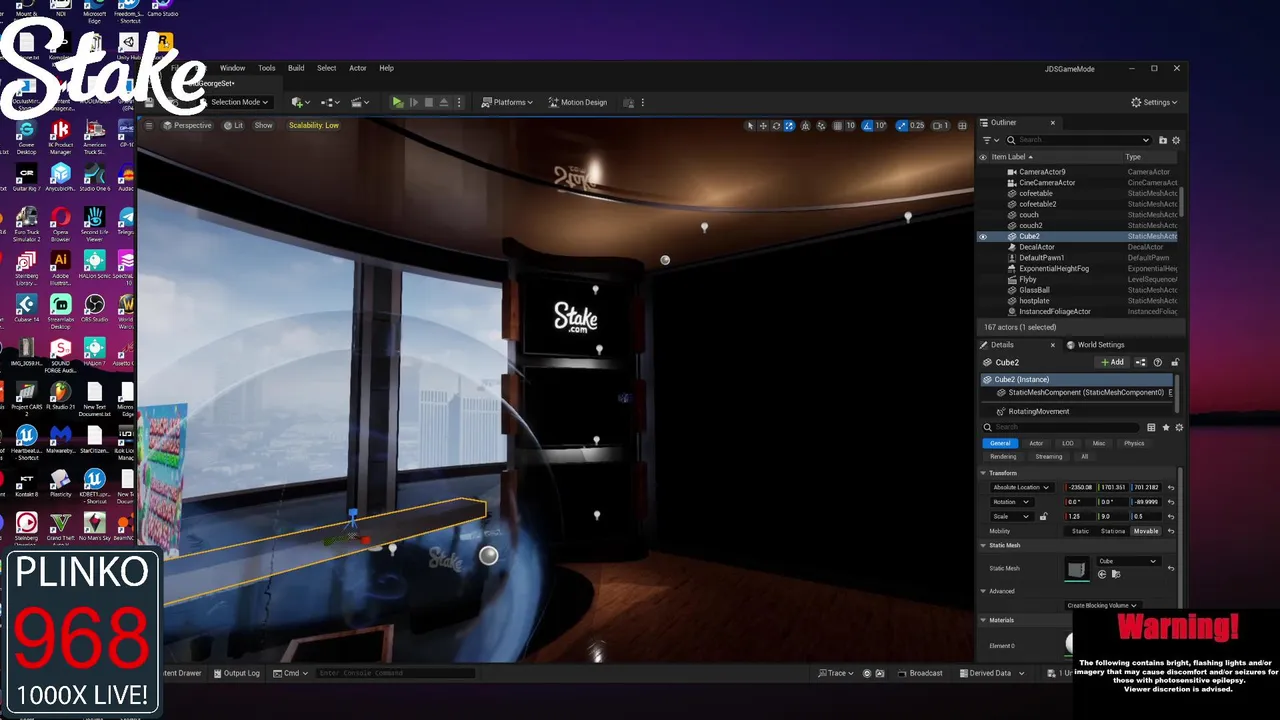Click the Outliner search field

coord(1080,140)
